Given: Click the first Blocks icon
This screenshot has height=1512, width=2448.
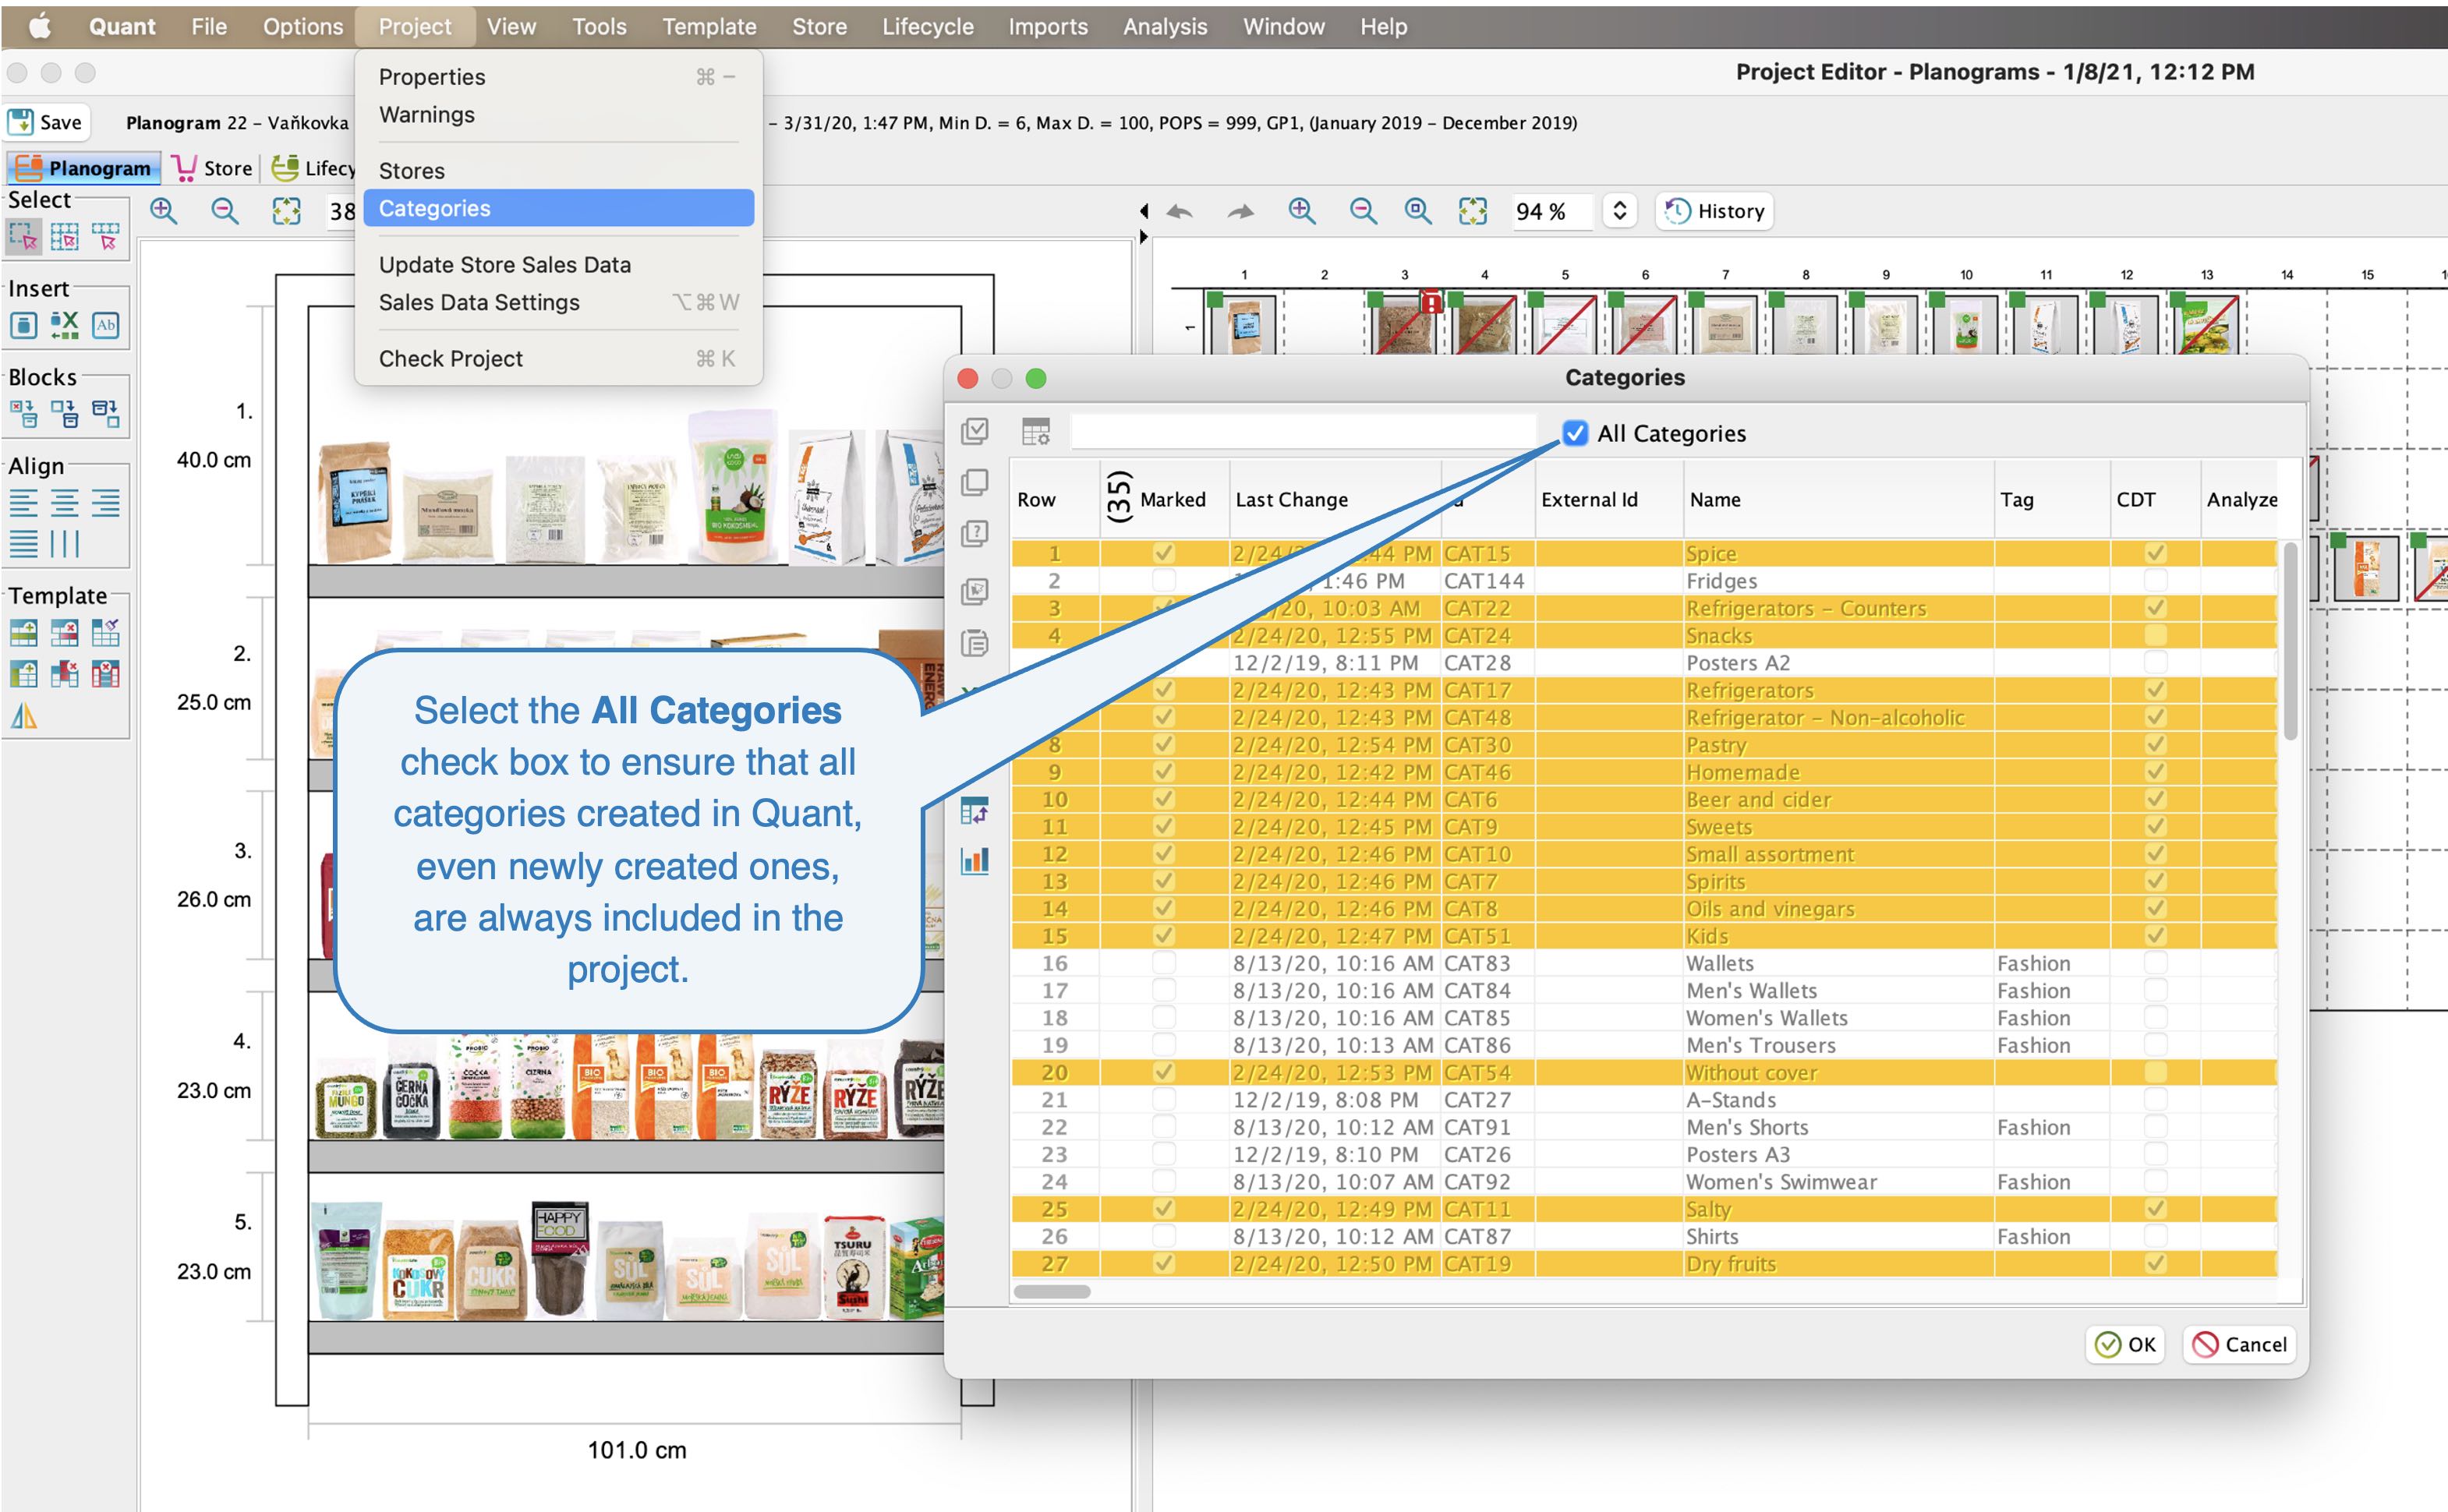Looking at the screenshot, I should tap(24, 413).
